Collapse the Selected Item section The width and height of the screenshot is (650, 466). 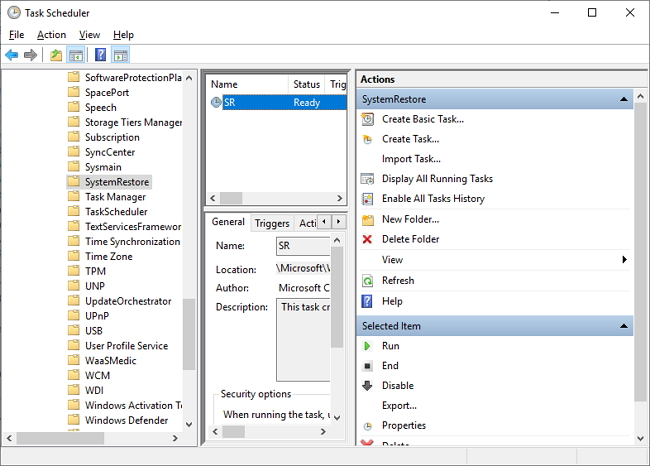click(x=624, y=326)
